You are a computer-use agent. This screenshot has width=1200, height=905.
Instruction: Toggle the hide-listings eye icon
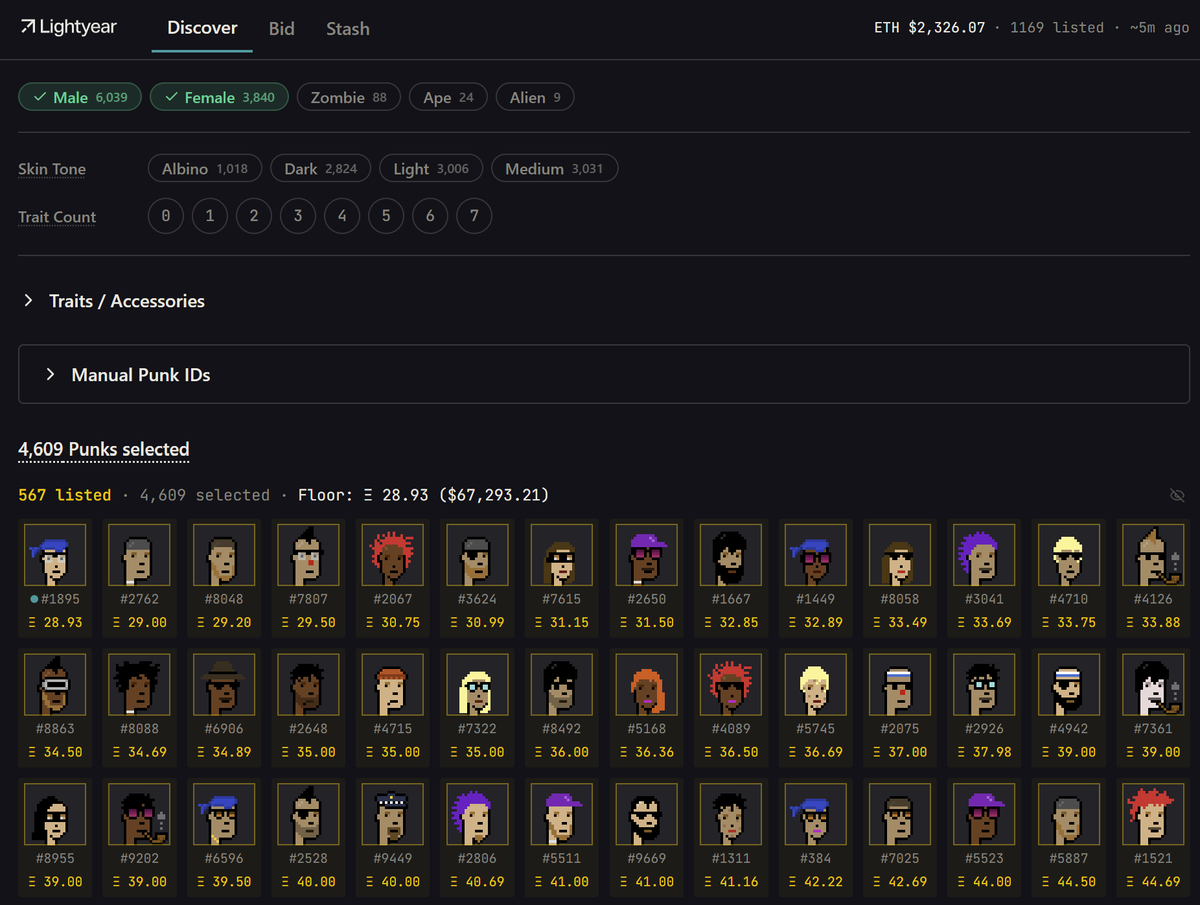(x=1177, y=495)
